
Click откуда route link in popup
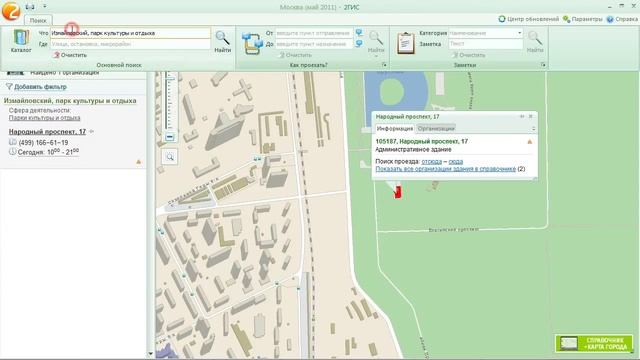[431, 162]
